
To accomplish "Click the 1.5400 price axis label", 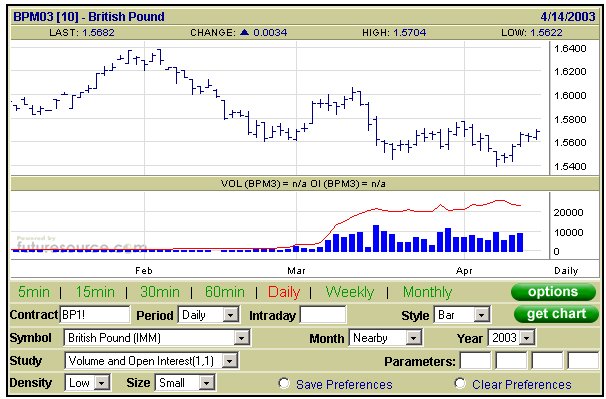I will click(570, 167).
